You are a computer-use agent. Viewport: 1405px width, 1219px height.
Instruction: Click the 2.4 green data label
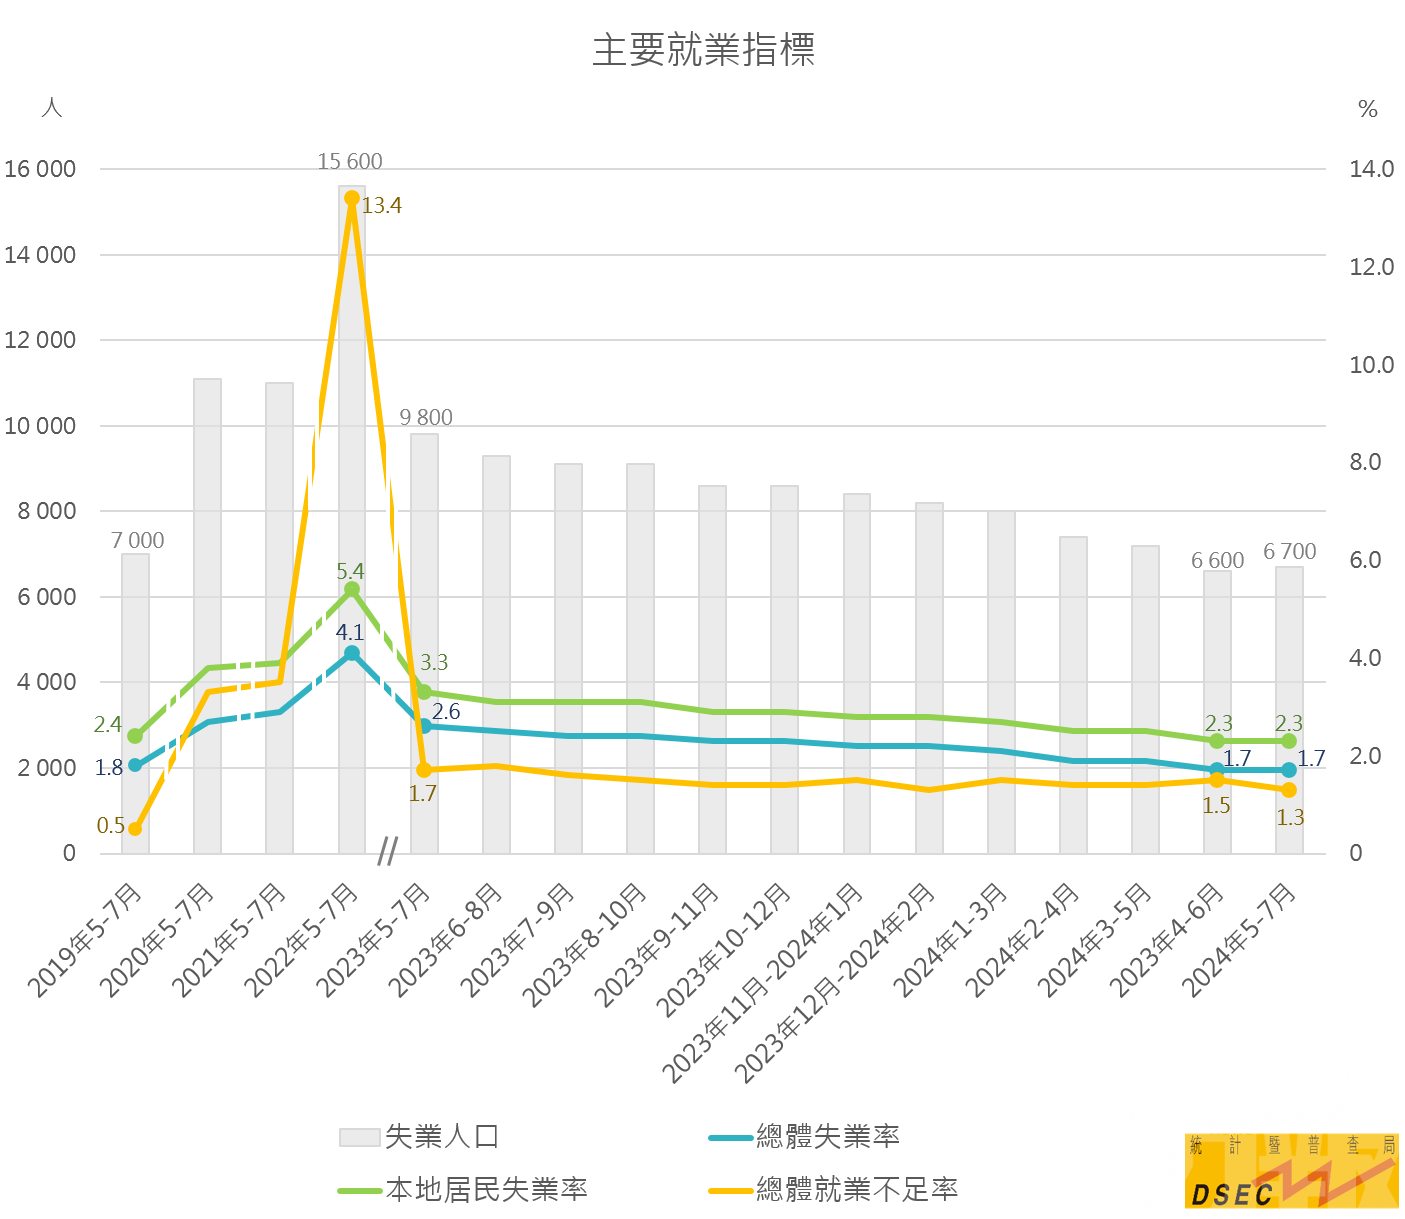[x=108, y=725]
